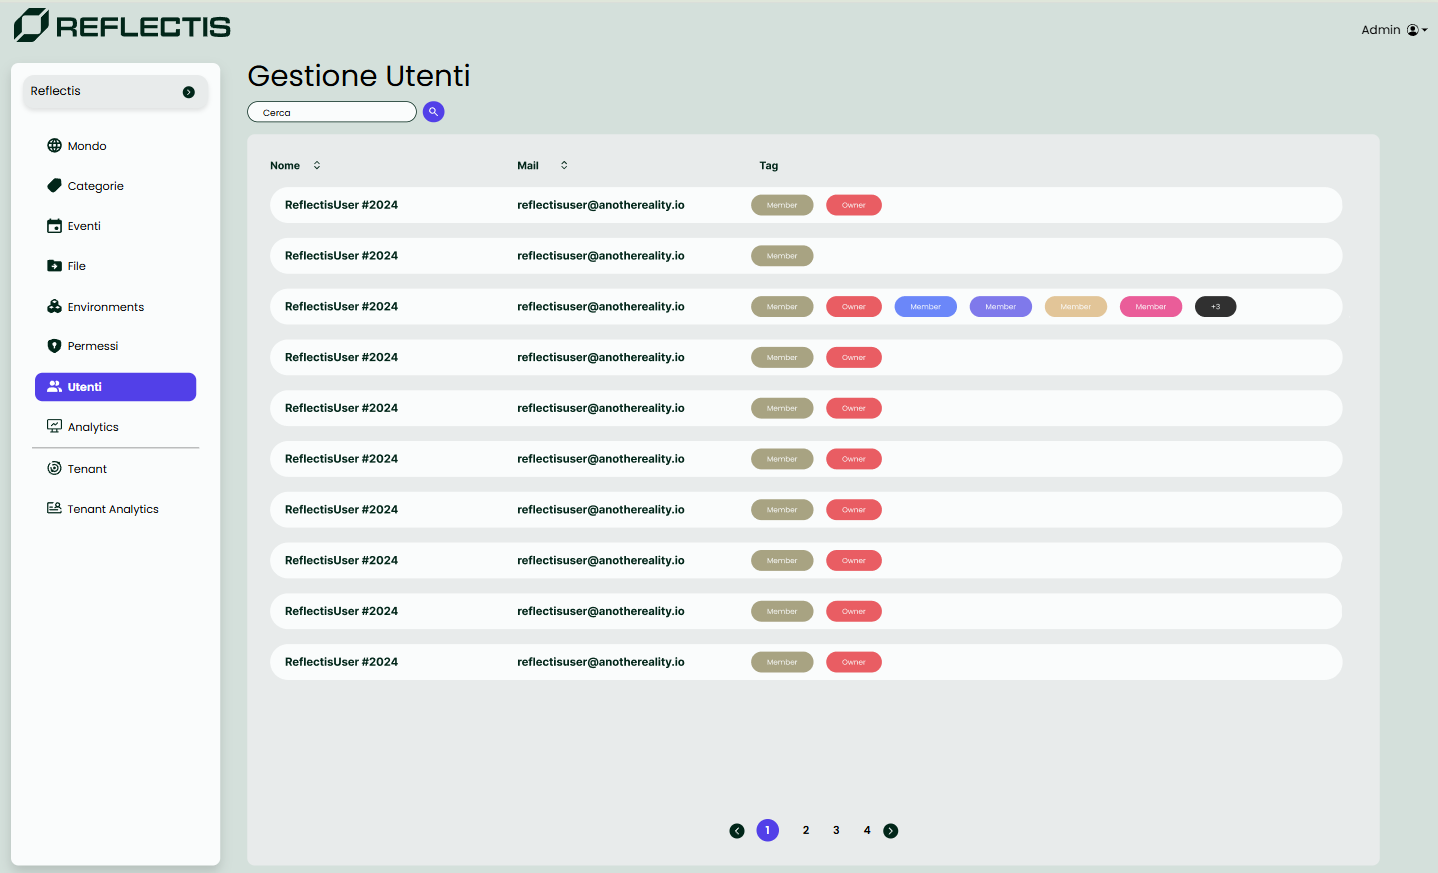Click the pink Member tag in third row
Image resolution: width=1438 pixels, height=873 pixels.
[1150, 307]
